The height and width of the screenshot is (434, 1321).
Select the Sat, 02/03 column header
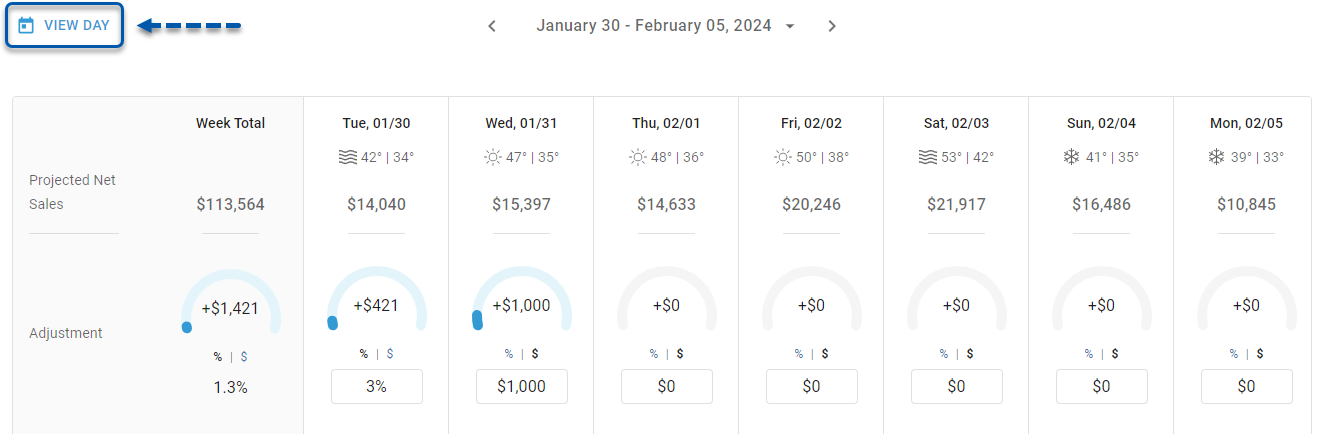[x=956, y=123]
